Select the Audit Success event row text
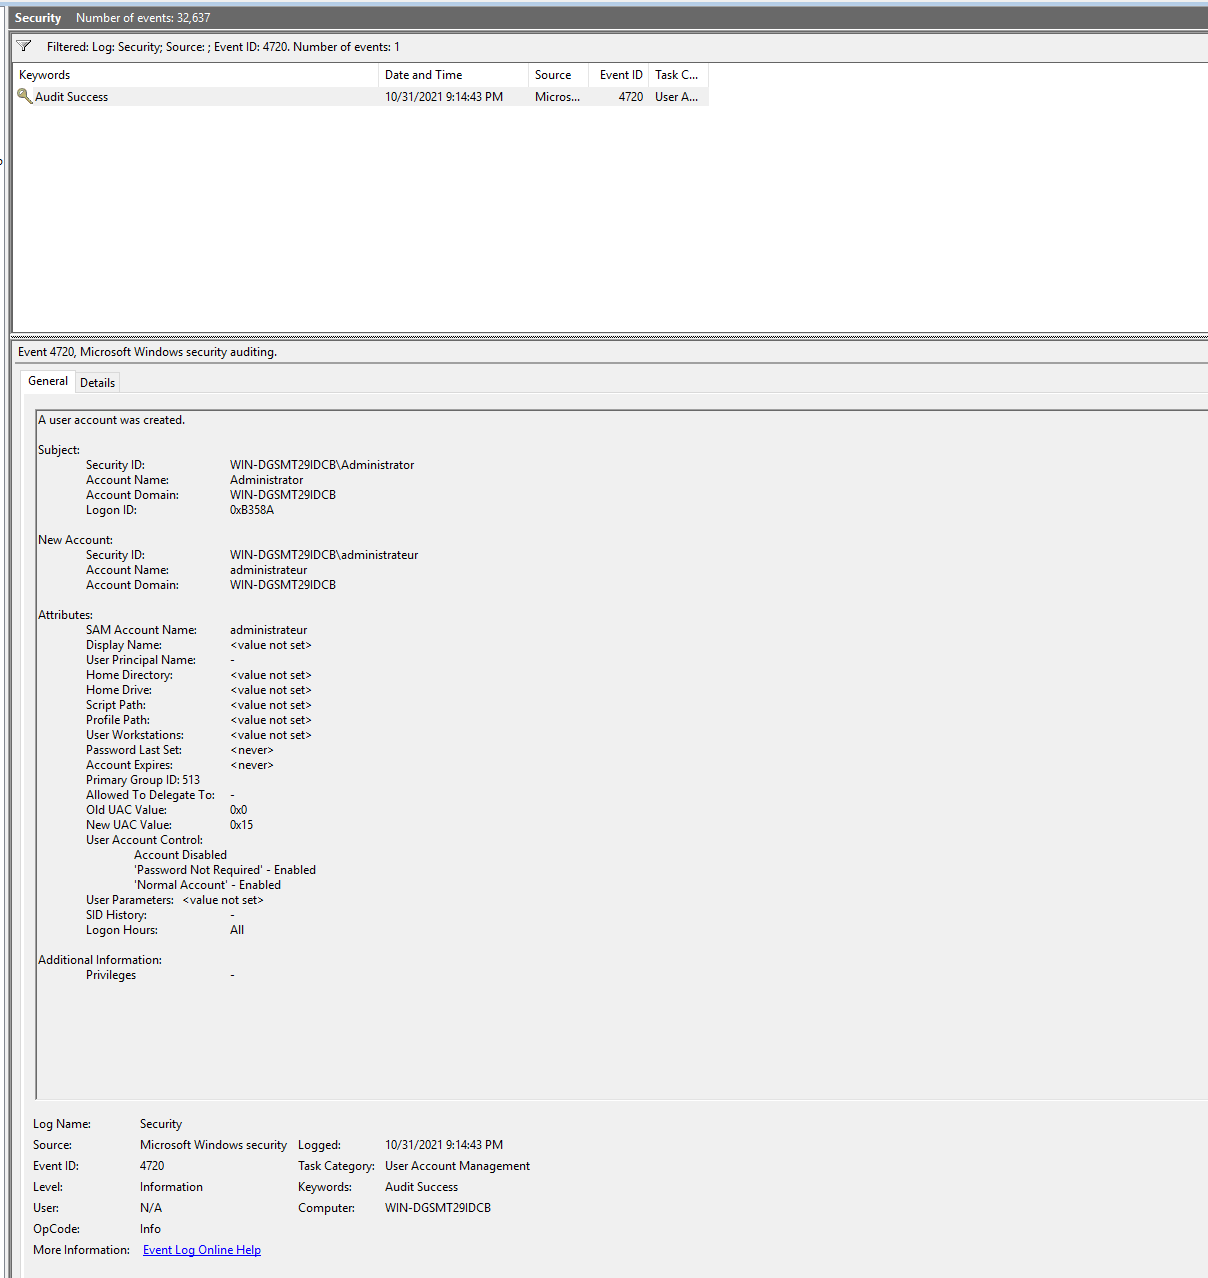Viewport: 1208px width, 1278px height. point(72,97)
